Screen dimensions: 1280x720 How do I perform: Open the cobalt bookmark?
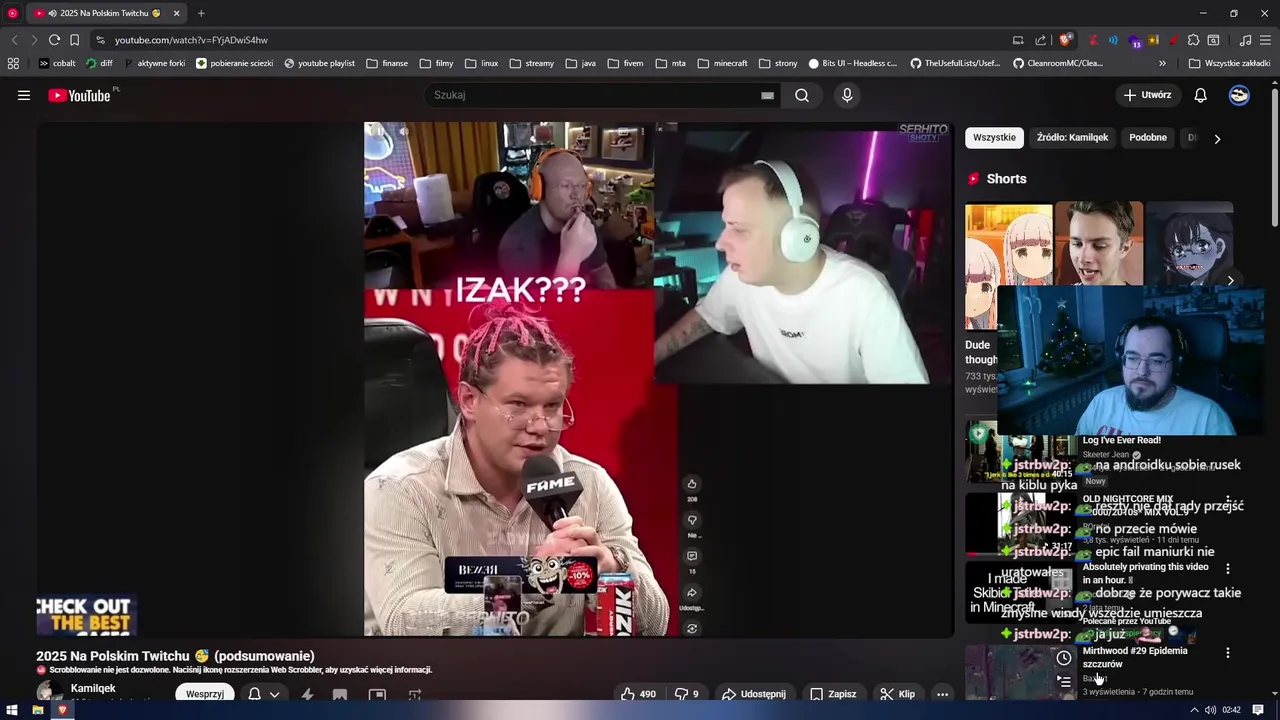coord(57,63)
